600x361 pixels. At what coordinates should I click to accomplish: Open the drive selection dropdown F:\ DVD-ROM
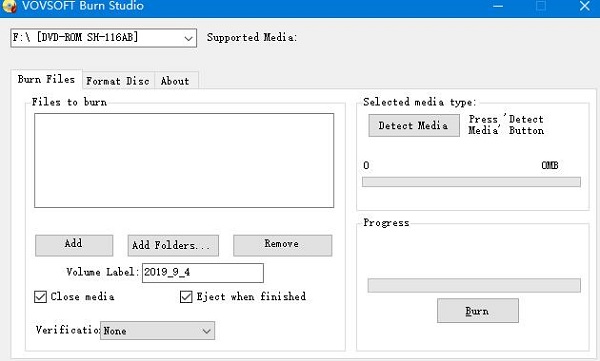104,38
